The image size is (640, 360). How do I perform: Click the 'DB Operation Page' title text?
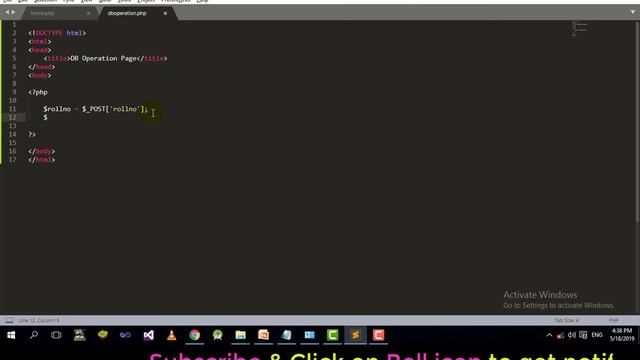[x=104, y=58]
